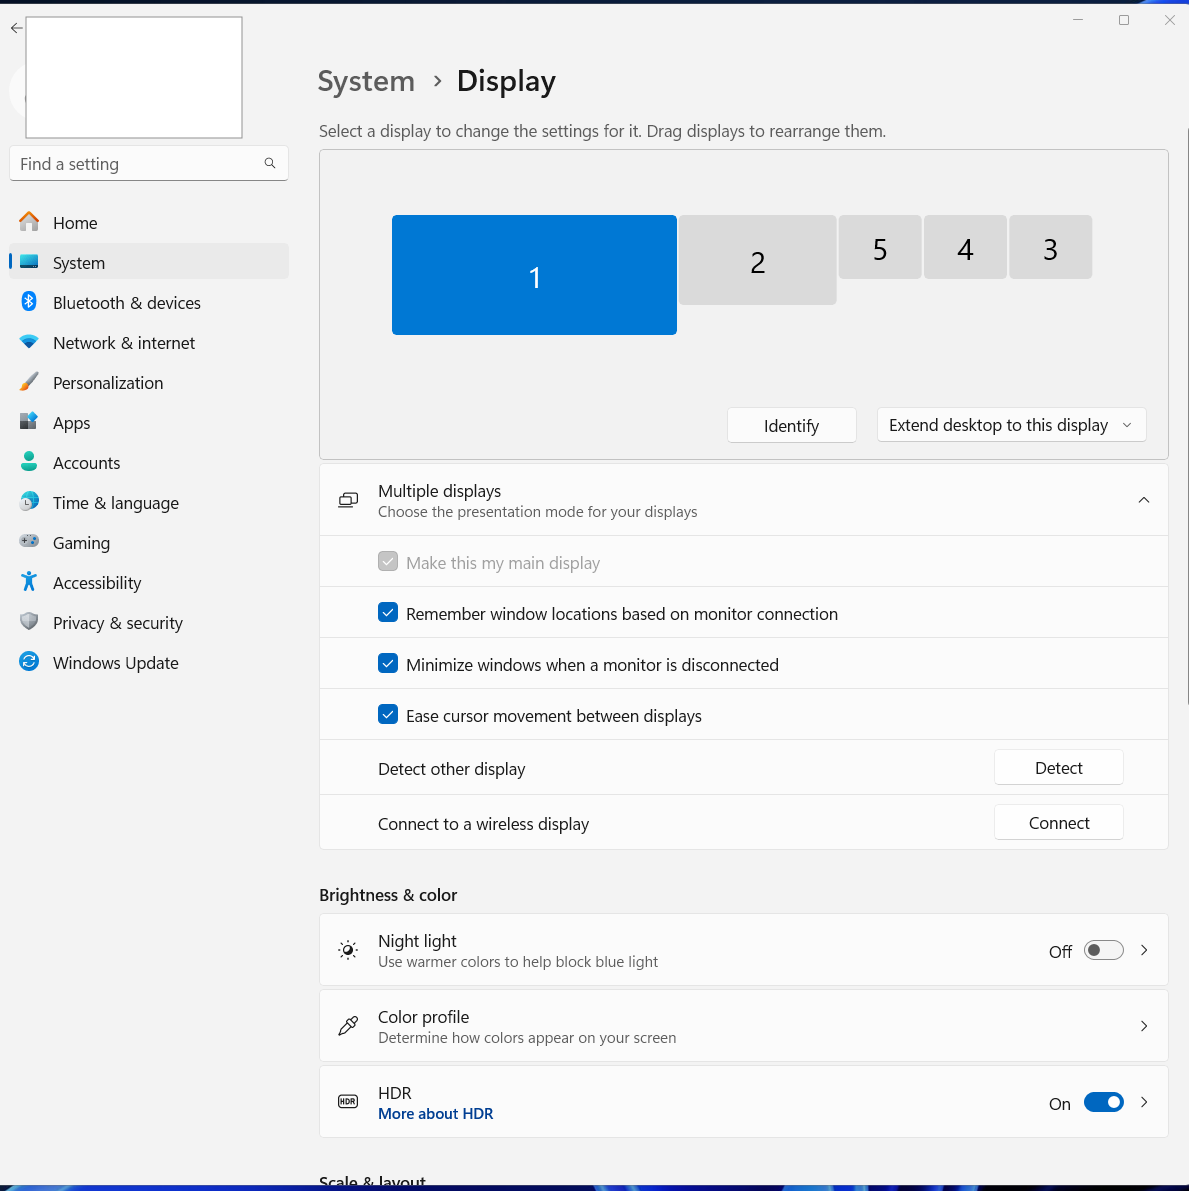Click the Network wifi icon
Screen dimensions: 1189x1191
29,342
